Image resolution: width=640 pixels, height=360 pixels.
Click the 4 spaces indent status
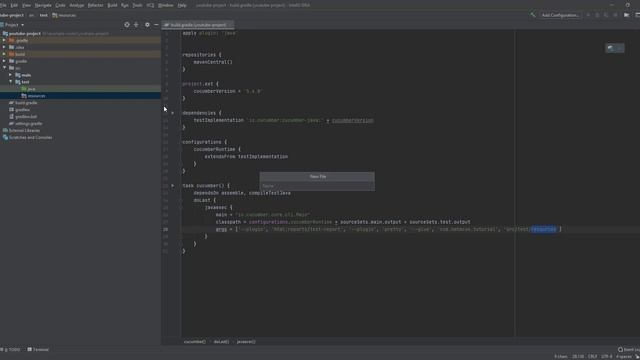(623, 357)
